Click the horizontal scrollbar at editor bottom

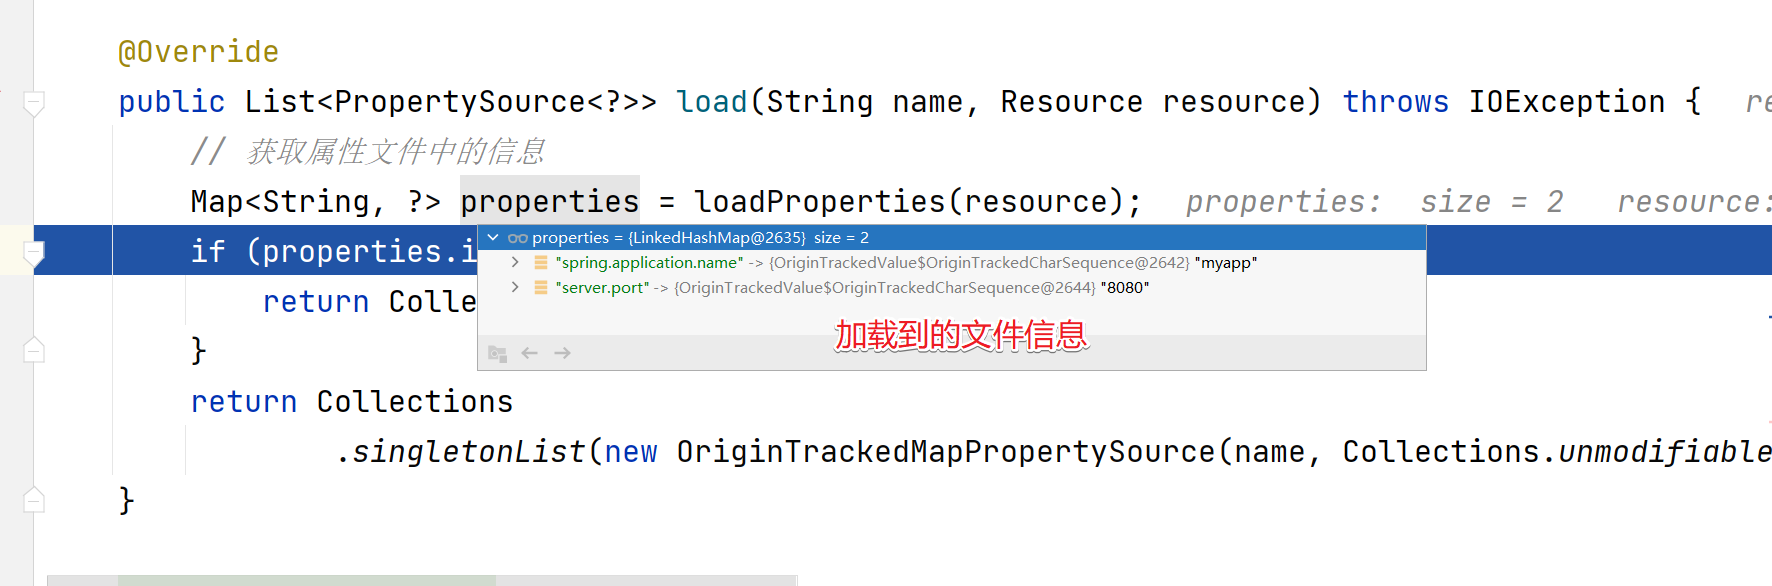coord(421,580)
